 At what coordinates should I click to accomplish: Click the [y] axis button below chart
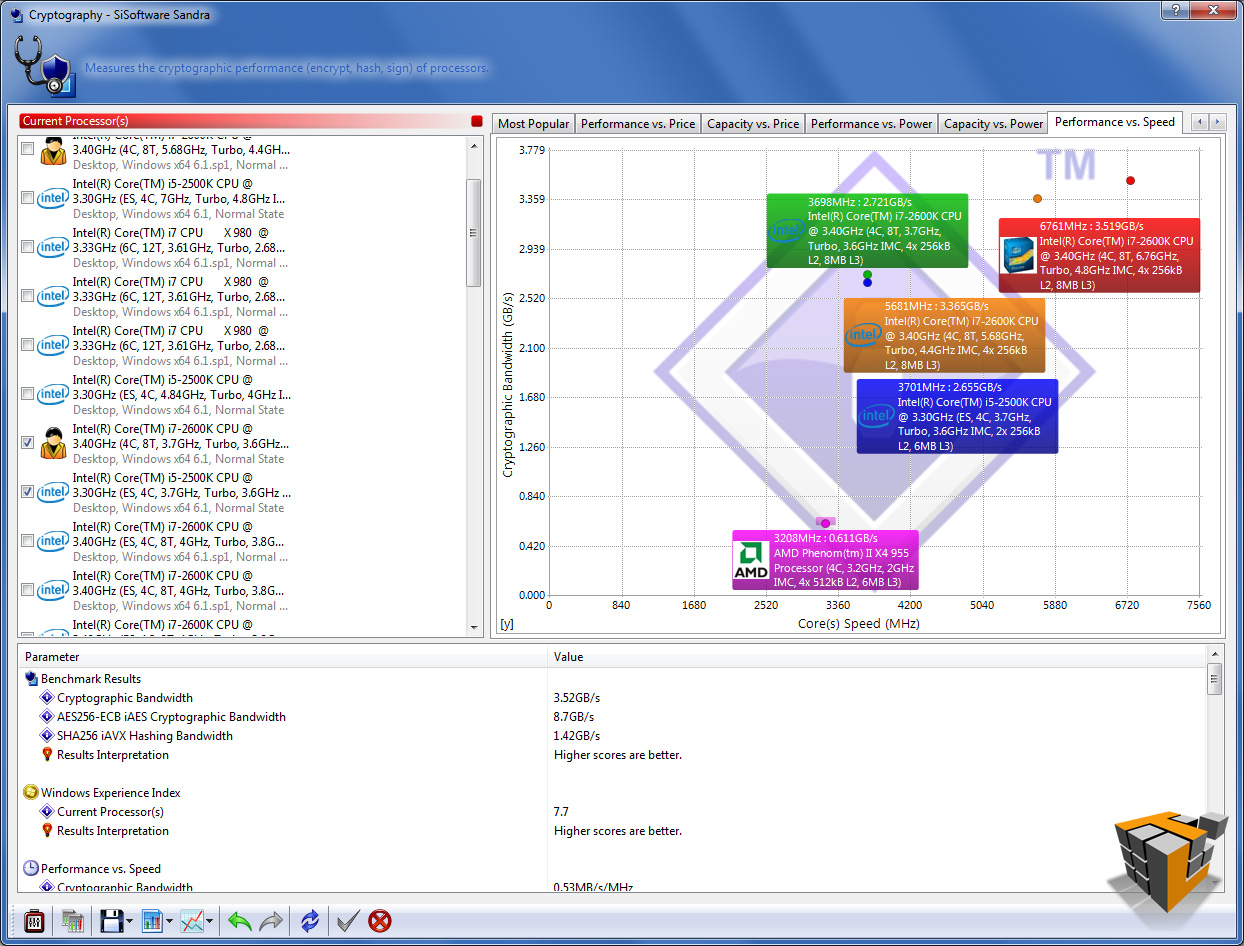pyautogui.click(x=507, y=624)
